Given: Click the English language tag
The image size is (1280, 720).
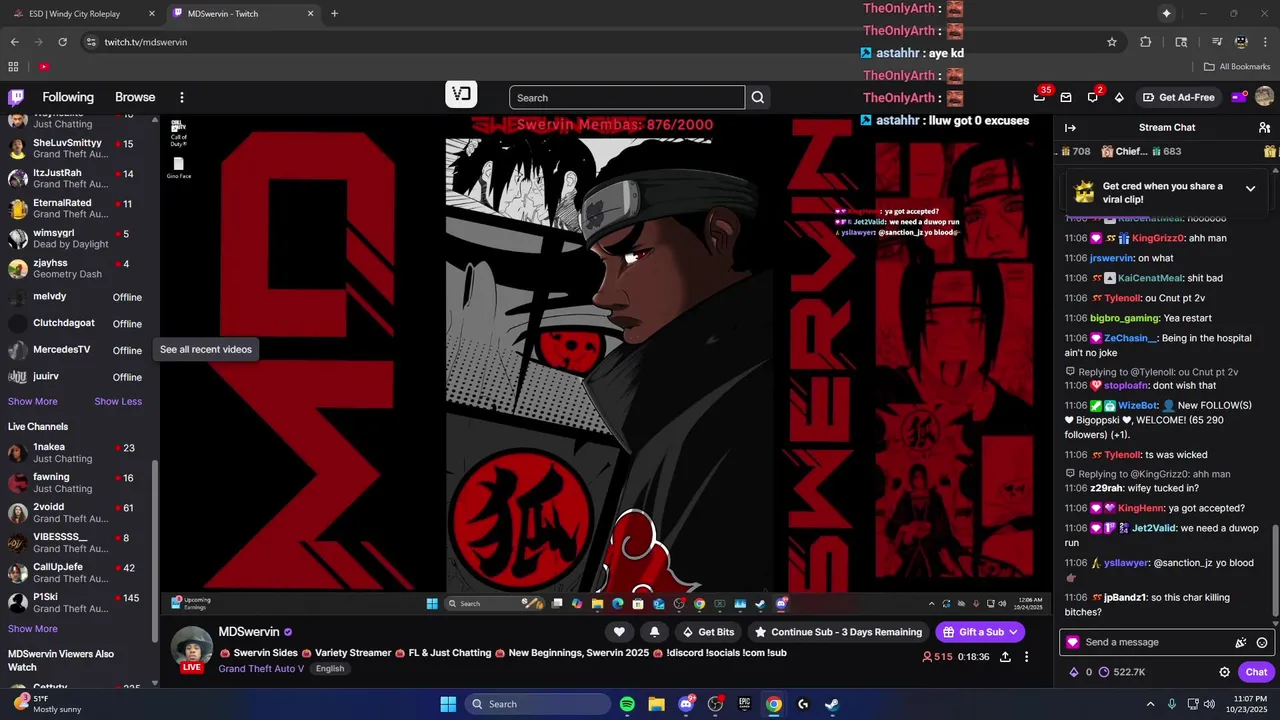Looking at the screenshot, I should click(329, 668).
